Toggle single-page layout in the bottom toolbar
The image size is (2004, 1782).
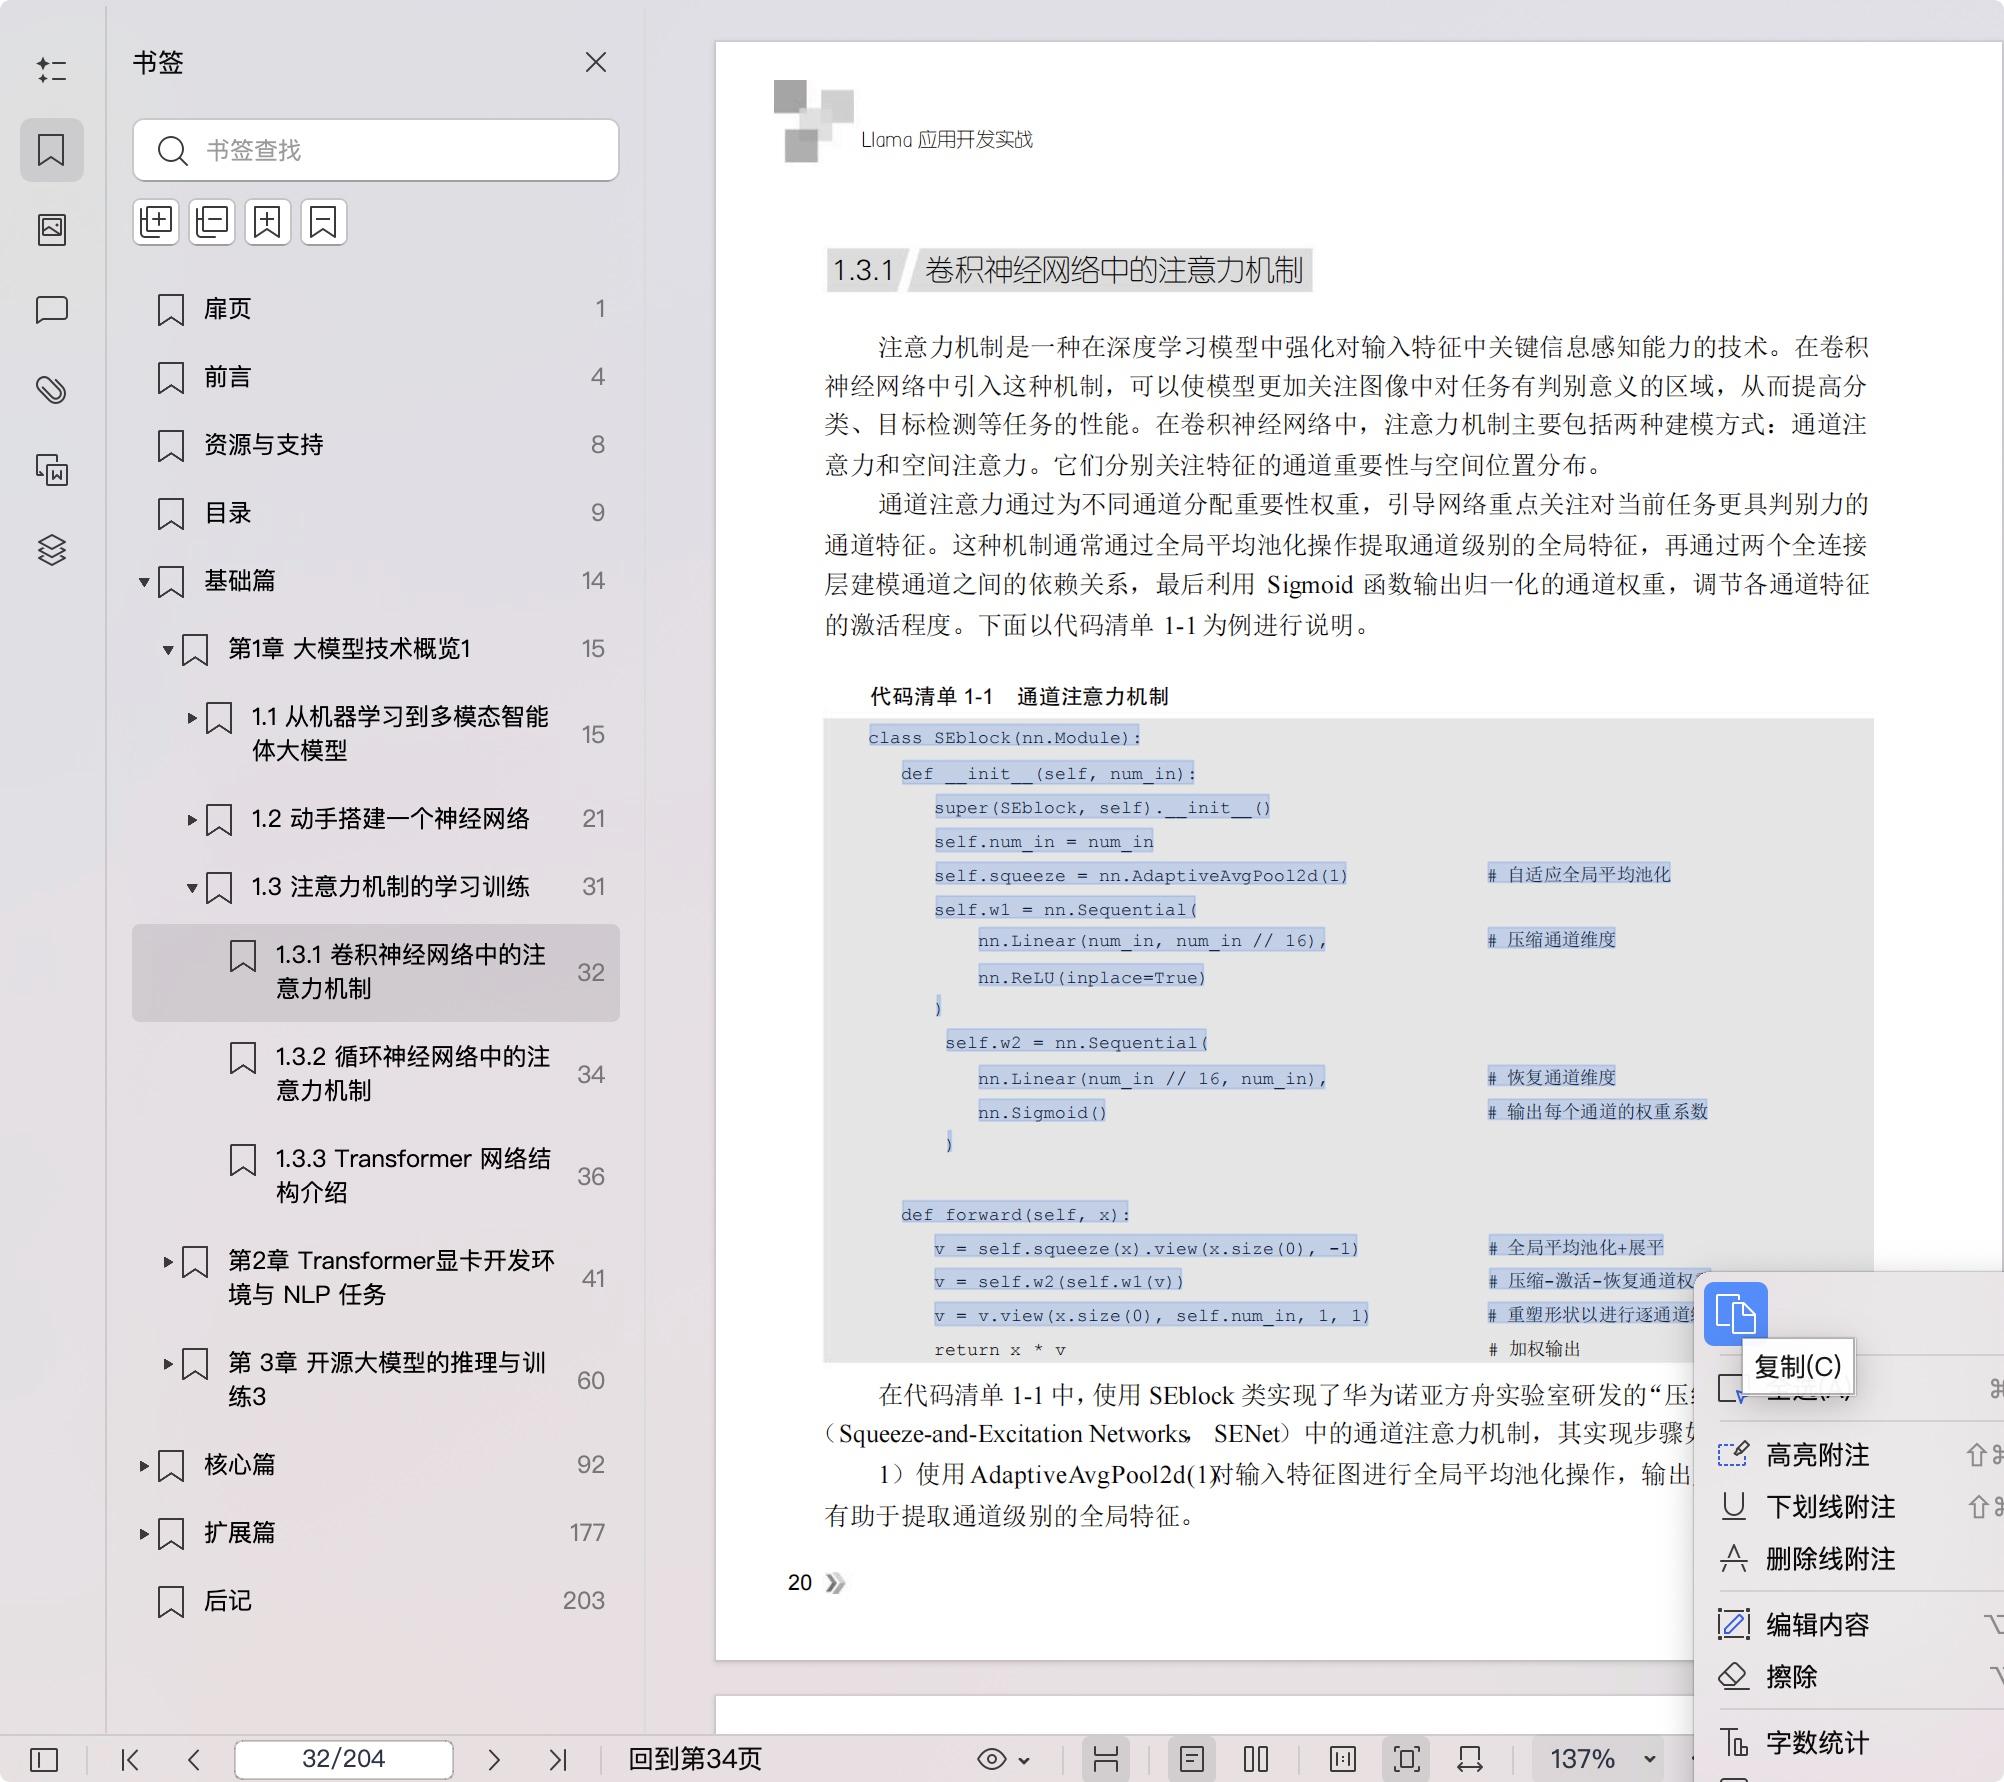click(x=1192, y=1758)
